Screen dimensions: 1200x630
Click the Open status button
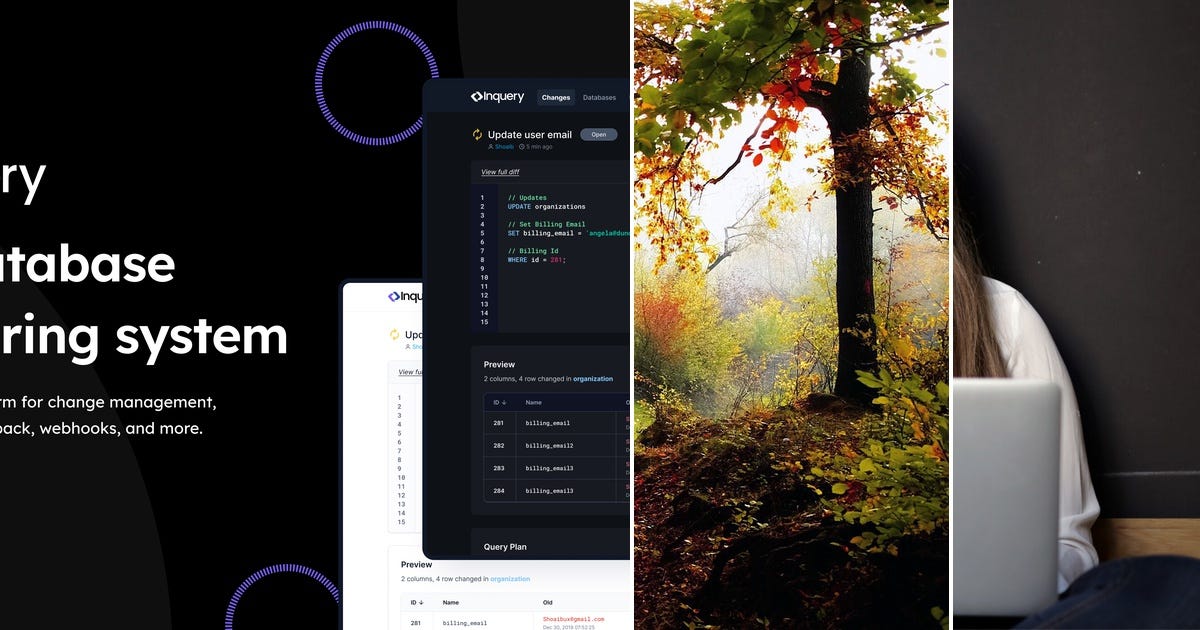598,135
